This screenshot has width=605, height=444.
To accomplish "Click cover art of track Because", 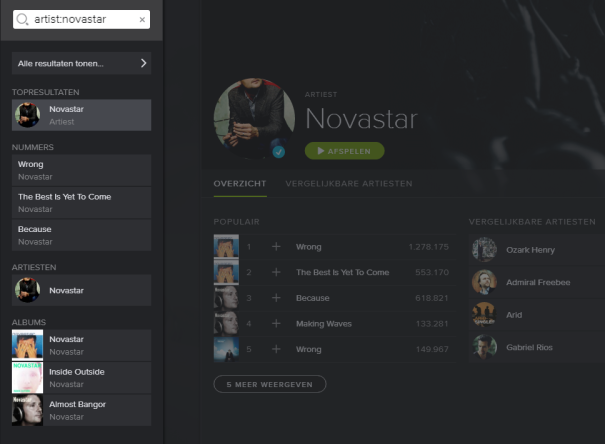I will pos(226,298).
